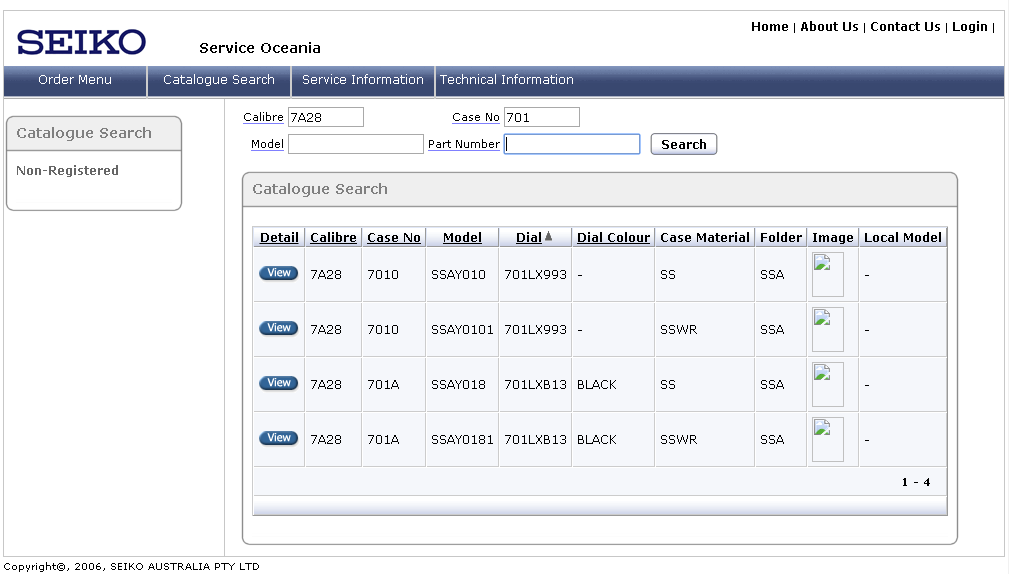
Task: Open the Catalogue Search menu item
Action: [x=219, y=80]
